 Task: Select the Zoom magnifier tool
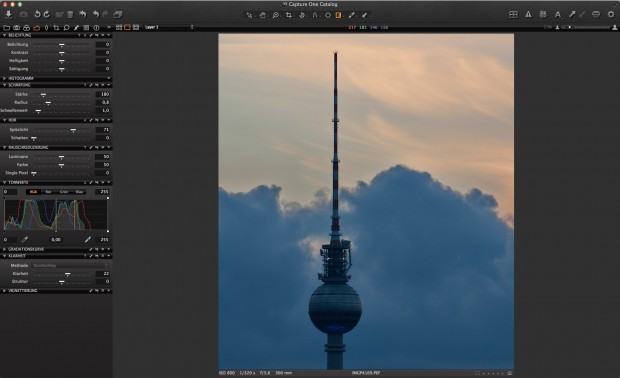(x=276, y=15)
